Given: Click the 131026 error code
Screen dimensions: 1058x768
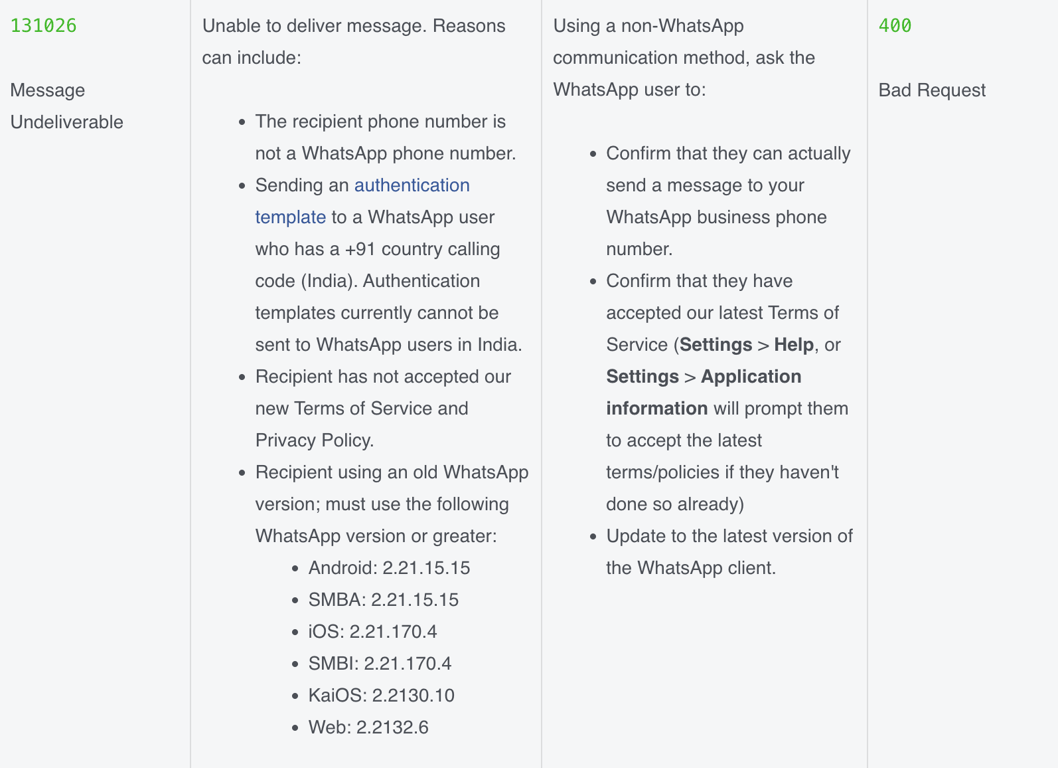Looking at the screenshot, I should (43, 26).
